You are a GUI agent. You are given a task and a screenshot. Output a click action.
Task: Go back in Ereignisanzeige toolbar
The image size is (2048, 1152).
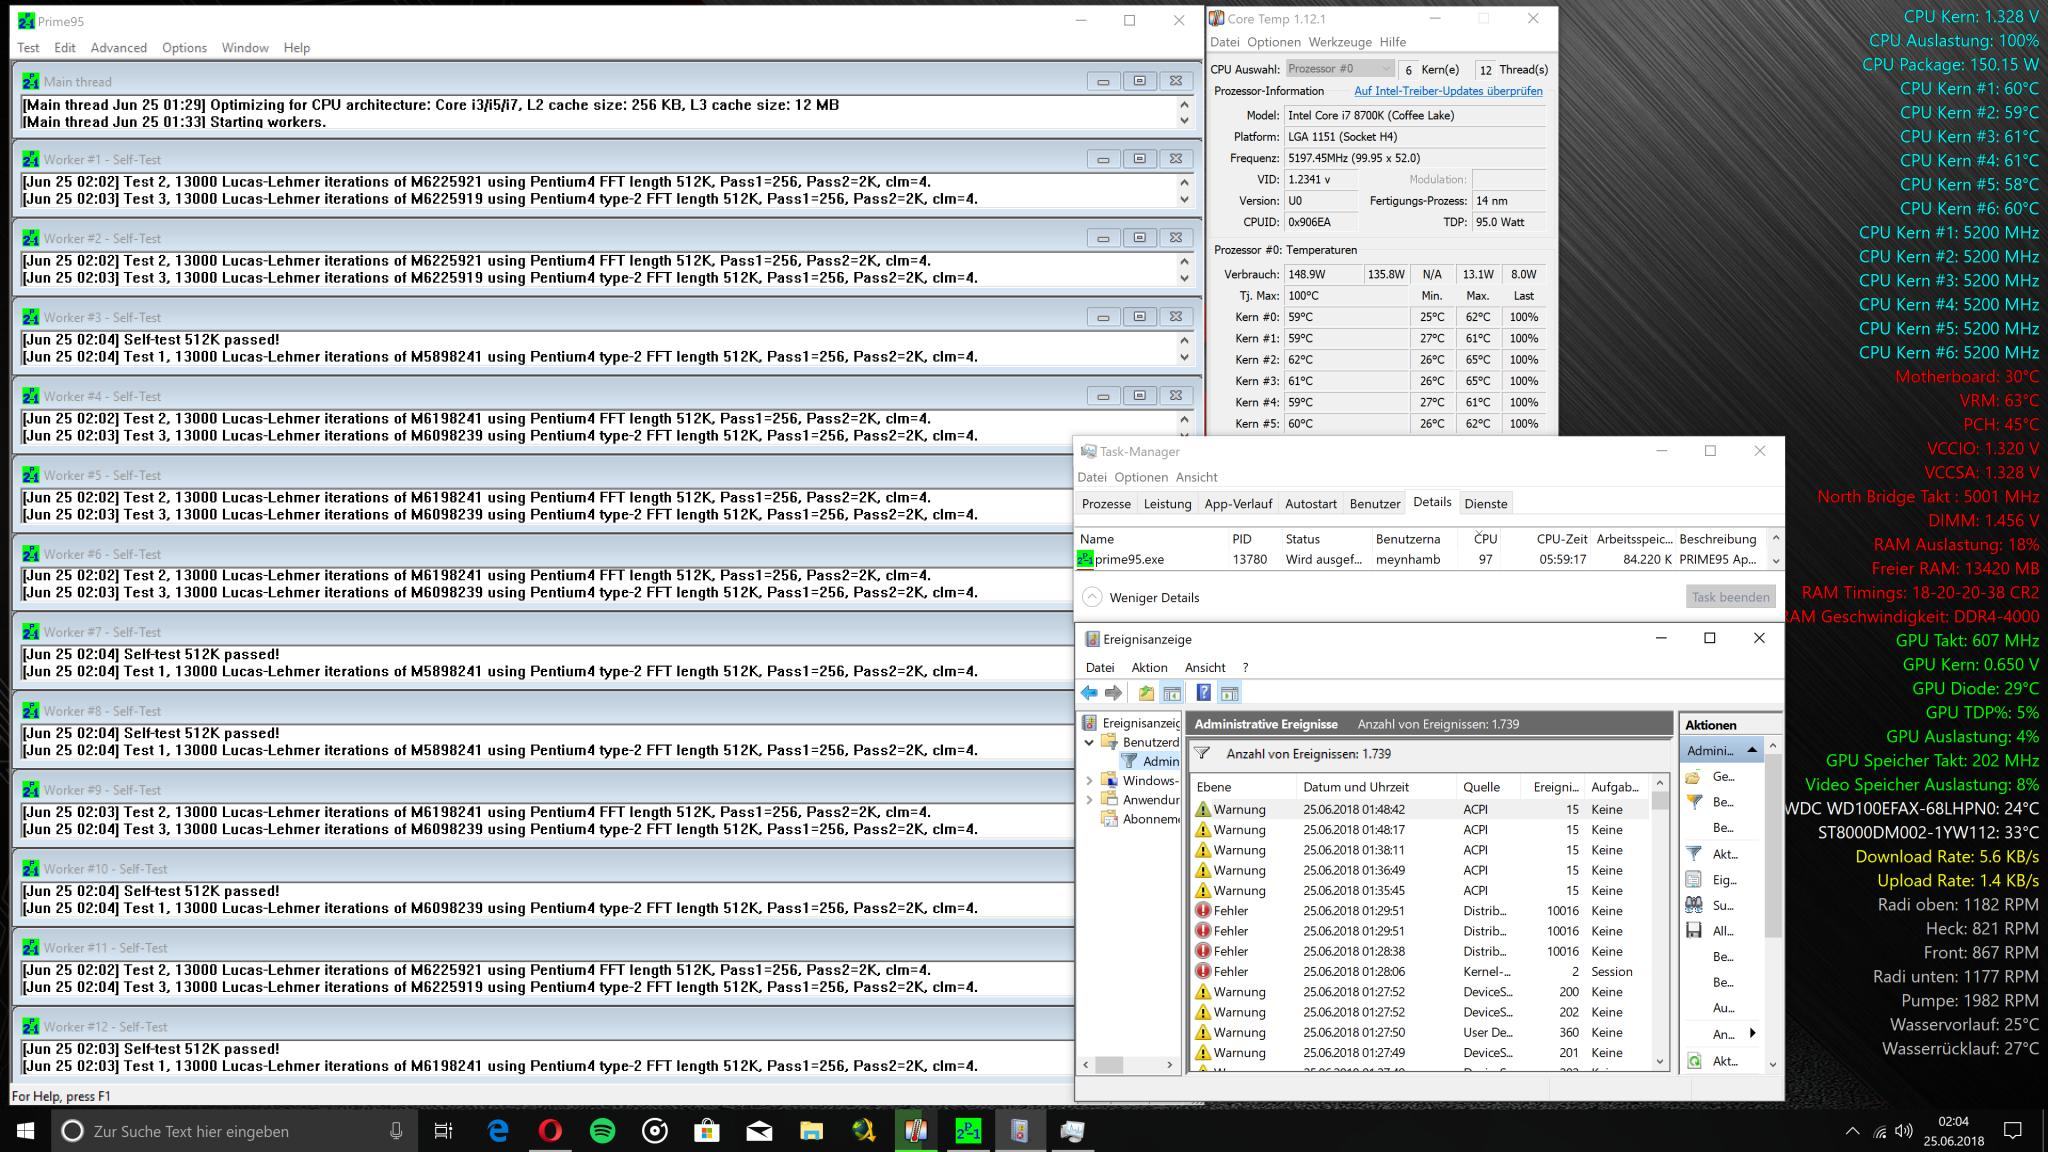pos(1089,693)
